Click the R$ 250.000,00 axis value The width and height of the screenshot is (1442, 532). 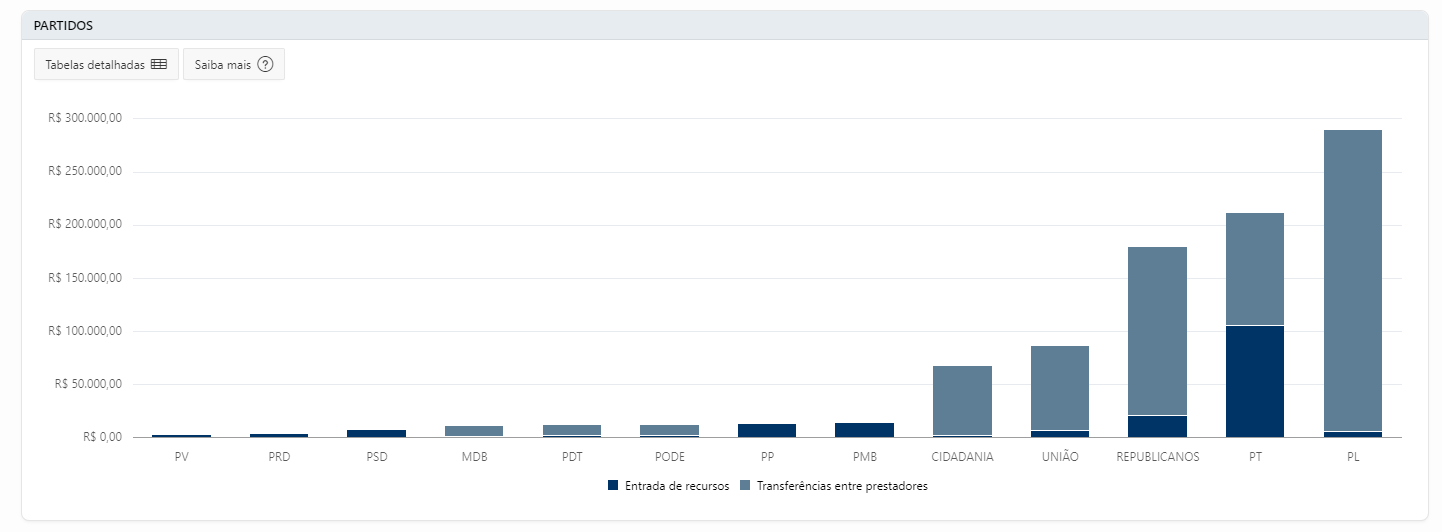point(85,171)
